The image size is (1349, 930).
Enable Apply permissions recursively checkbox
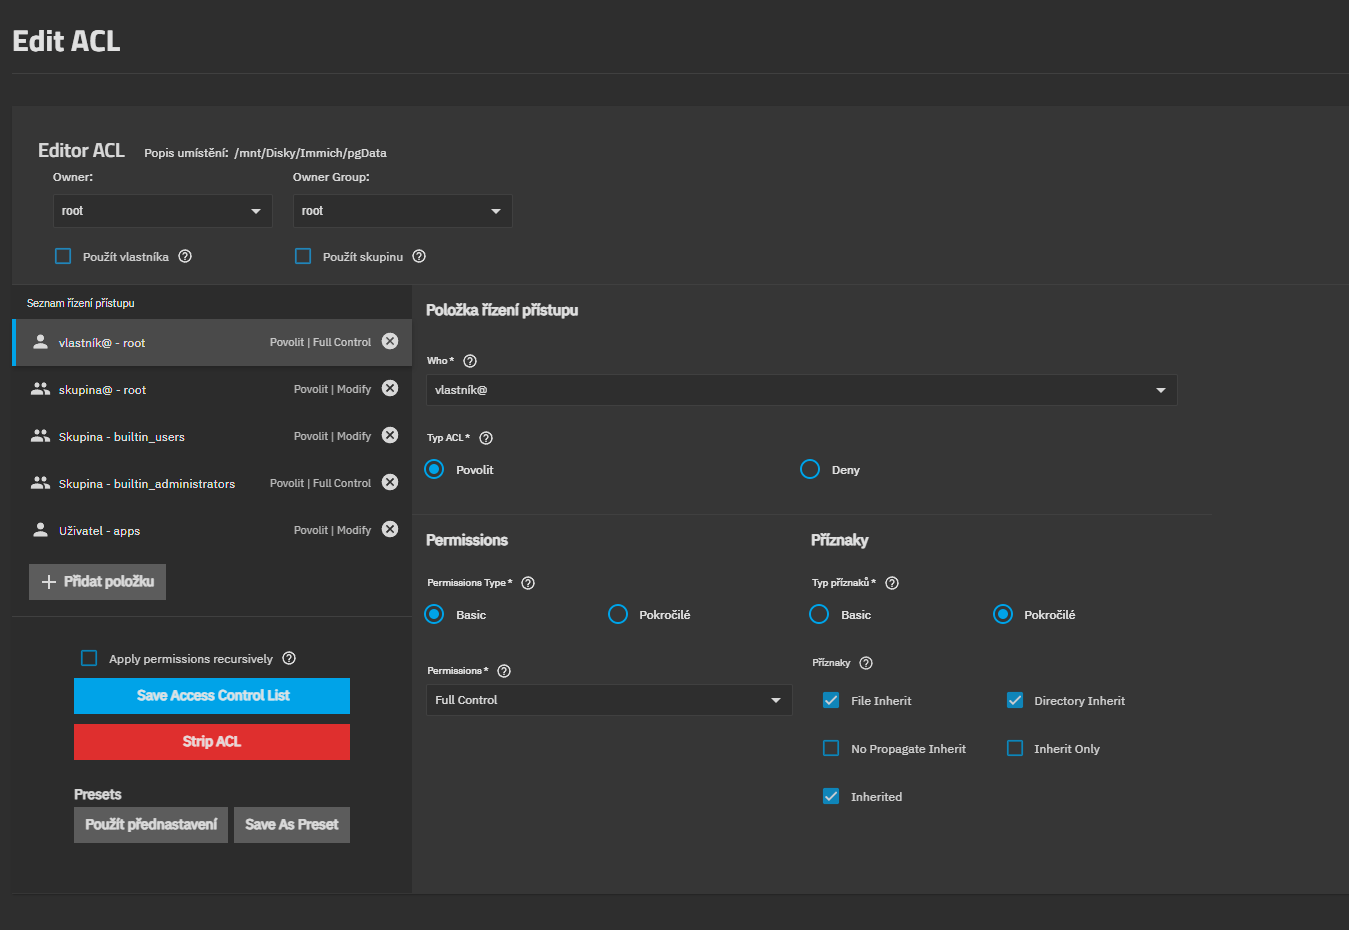[x=89, y=658]
